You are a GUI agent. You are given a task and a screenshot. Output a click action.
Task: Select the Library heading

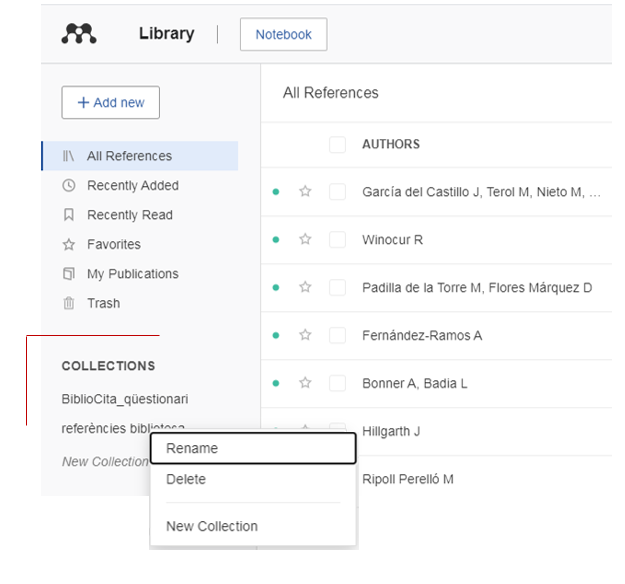pos(167,33)
